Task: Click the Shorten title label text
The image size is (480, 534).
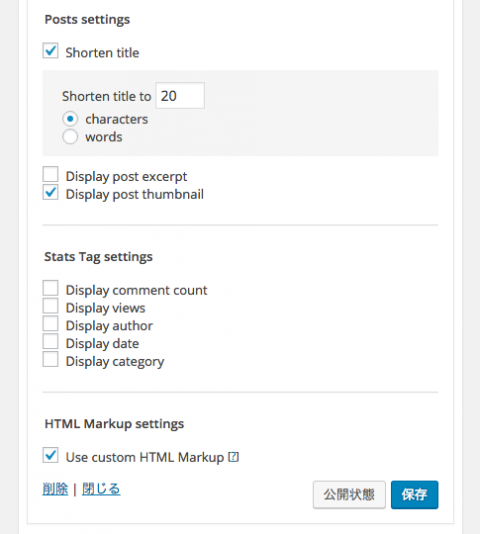Action: 102,53
